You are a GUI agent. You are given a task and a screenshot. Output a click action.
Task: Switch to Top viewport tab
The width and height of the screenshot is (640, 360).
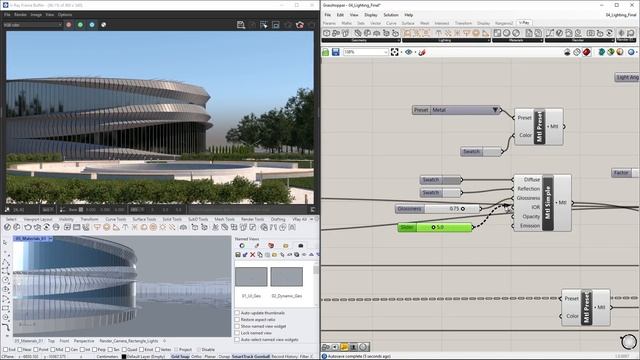click(51, 340)
